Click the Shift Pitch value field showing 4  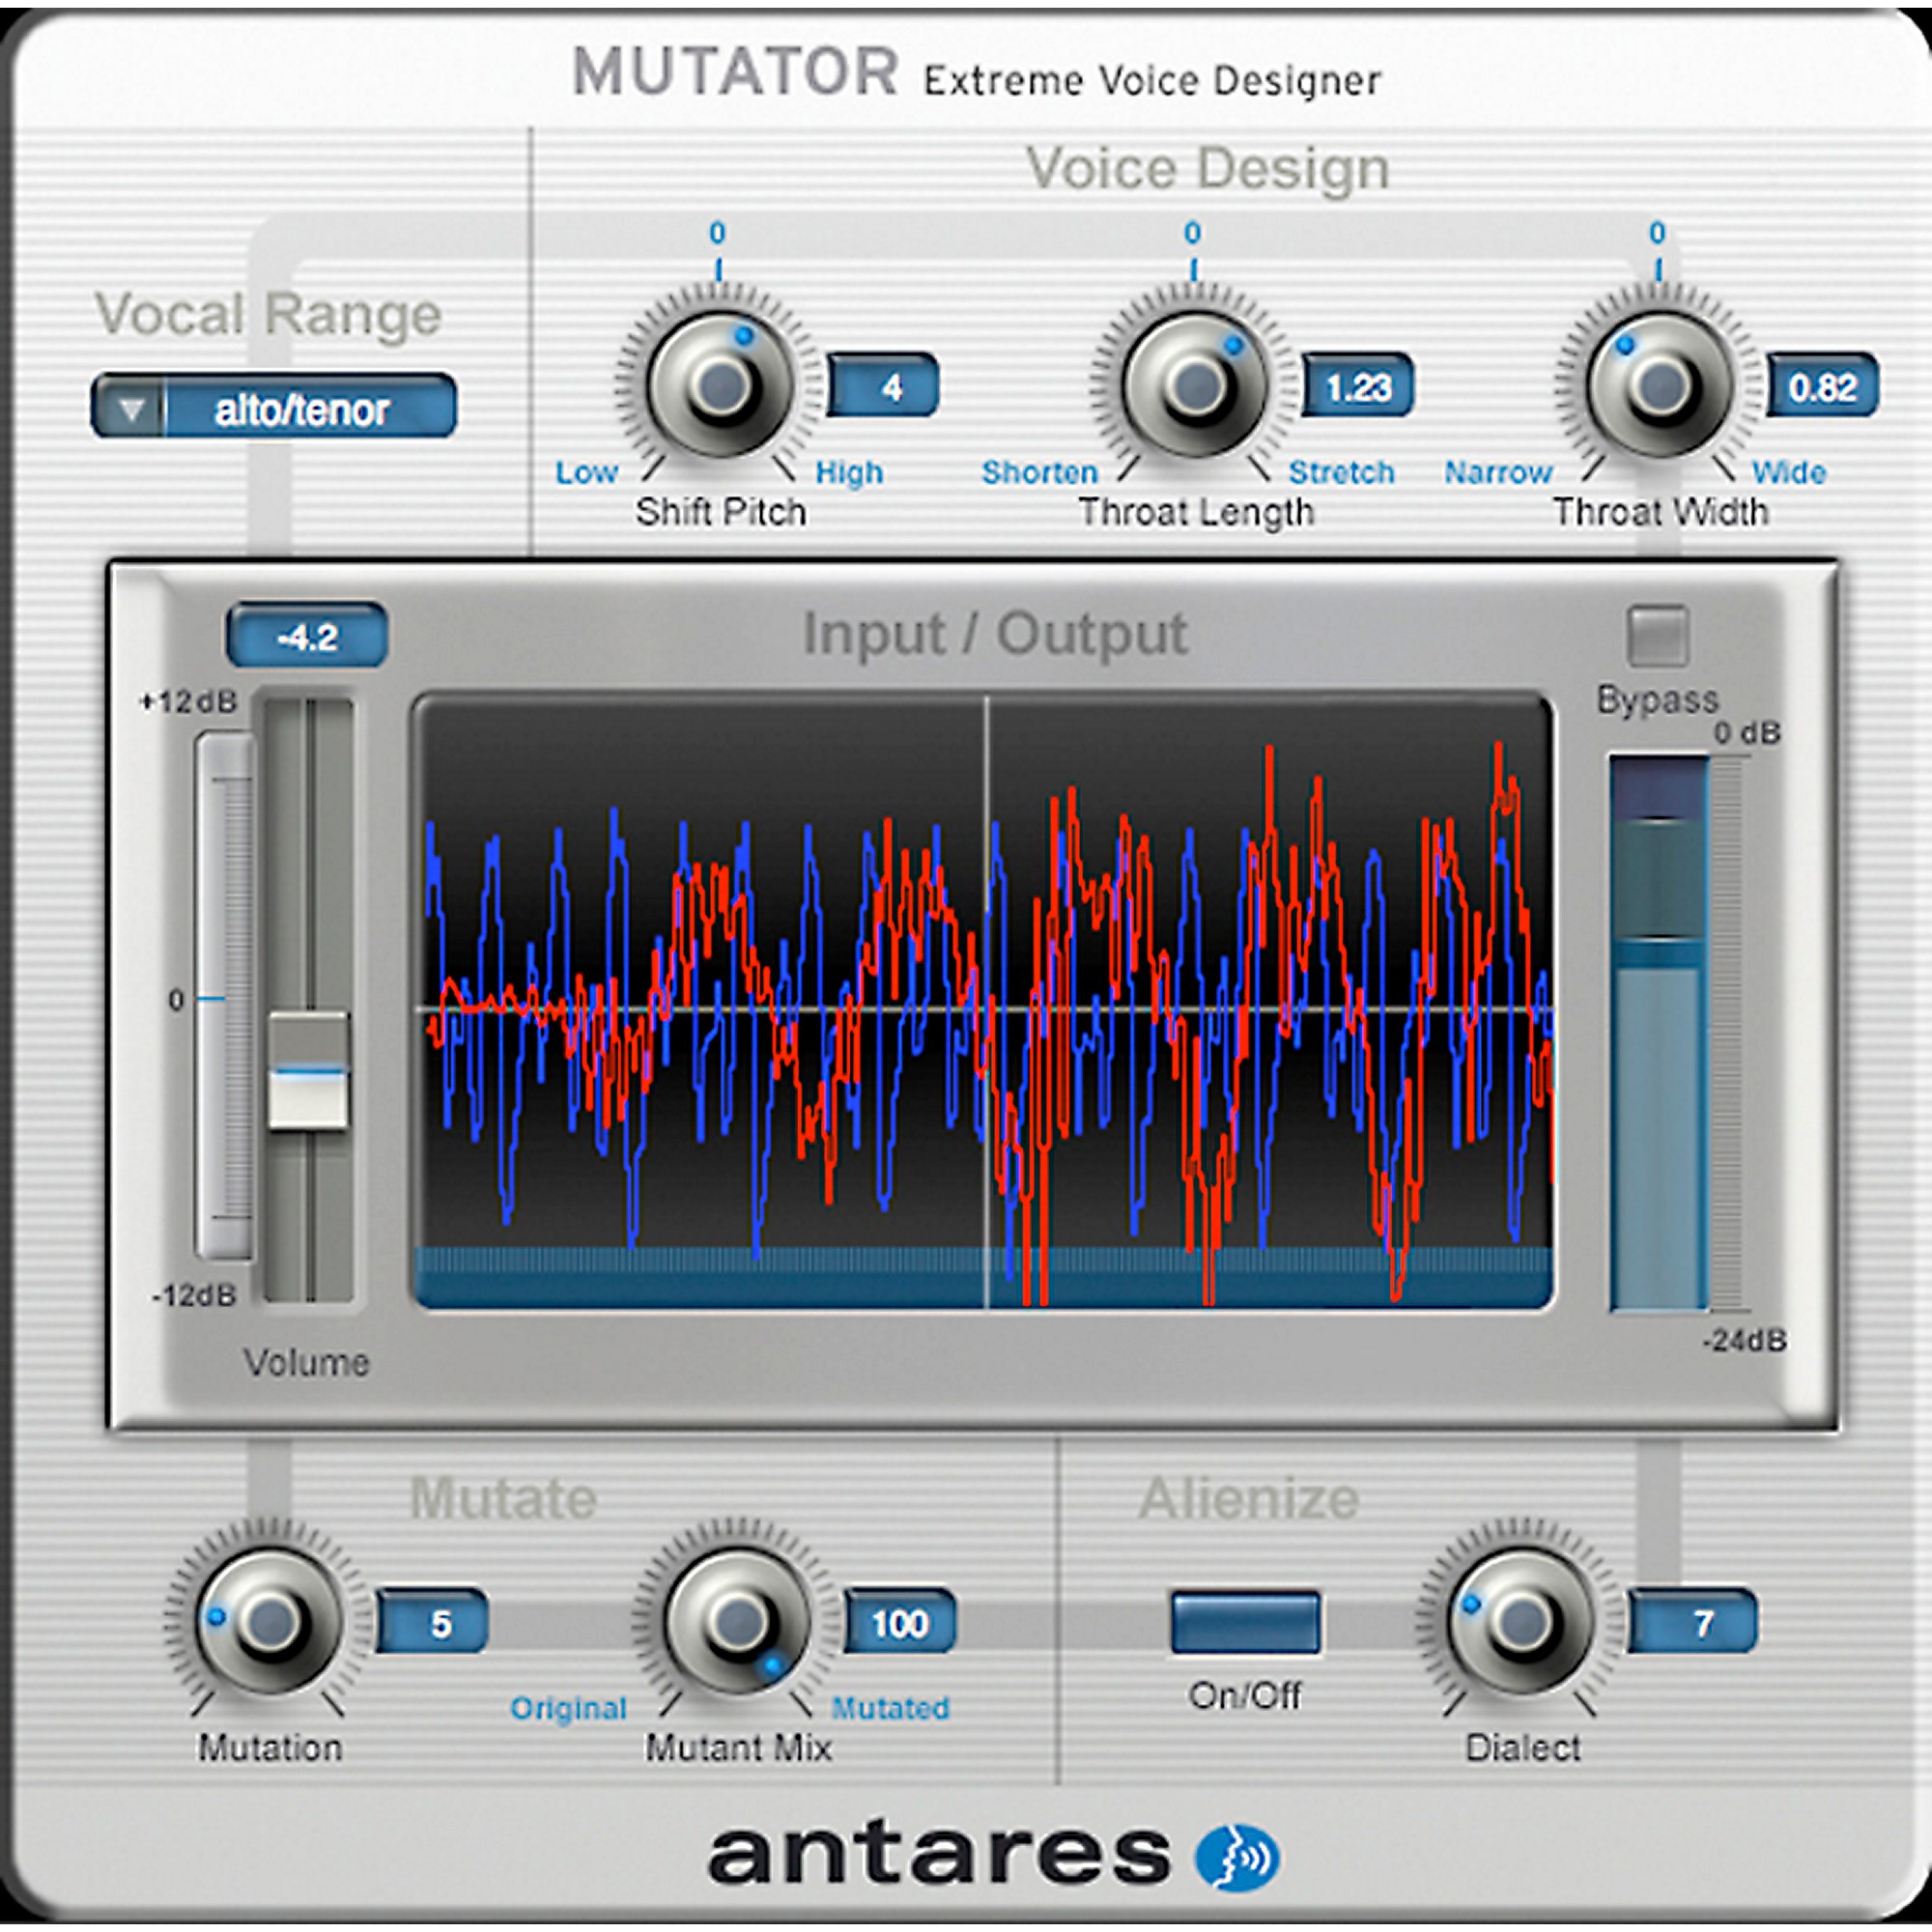[x=883, y=386]
